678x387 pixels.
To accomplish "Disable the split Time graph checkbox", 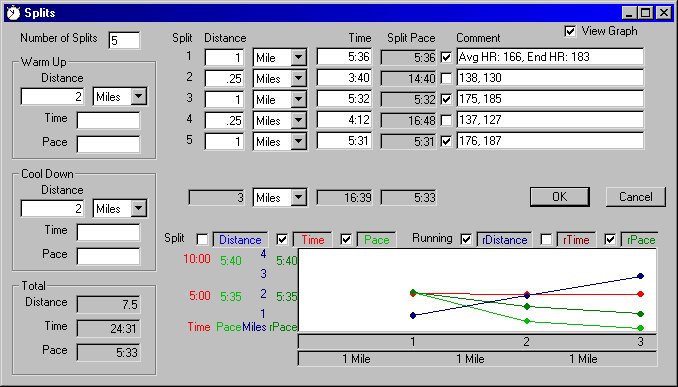I will [282, 239].
